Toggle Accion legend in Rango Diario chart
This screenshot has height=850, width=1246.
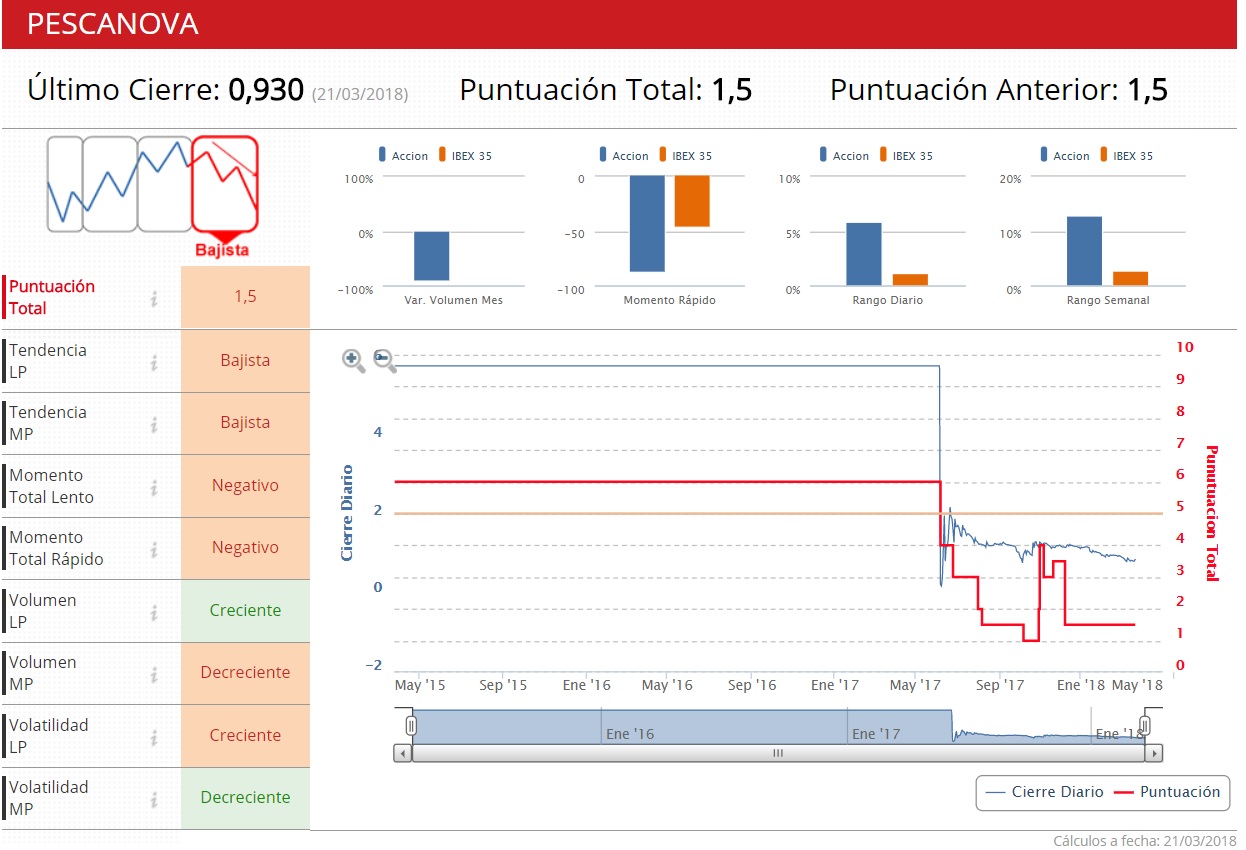coord(845,155)
